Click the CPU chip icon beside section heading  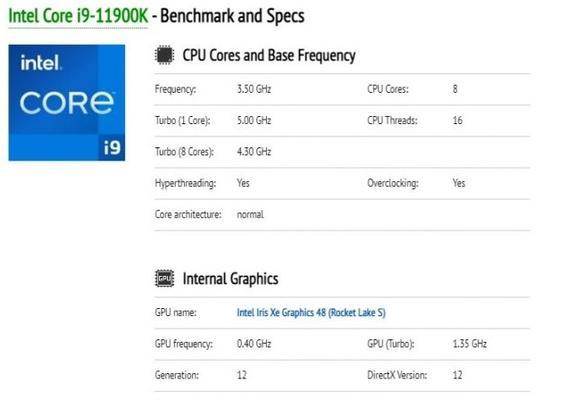[x=164, y=55]
